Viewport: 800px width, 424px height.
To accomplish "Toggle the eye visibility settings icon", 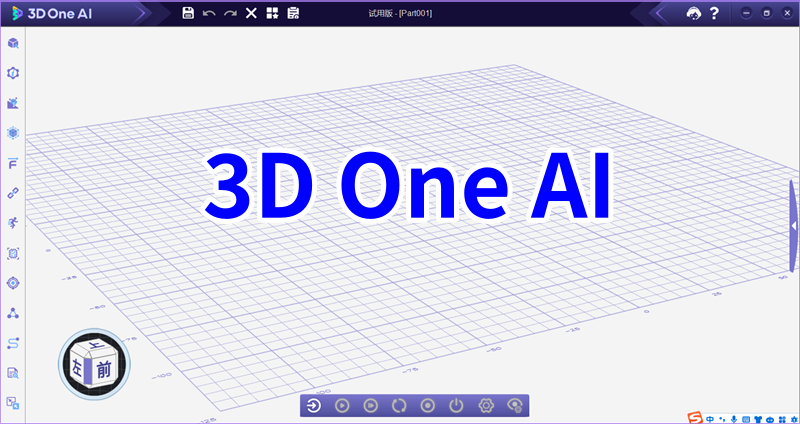I will (x=515, y=406).
